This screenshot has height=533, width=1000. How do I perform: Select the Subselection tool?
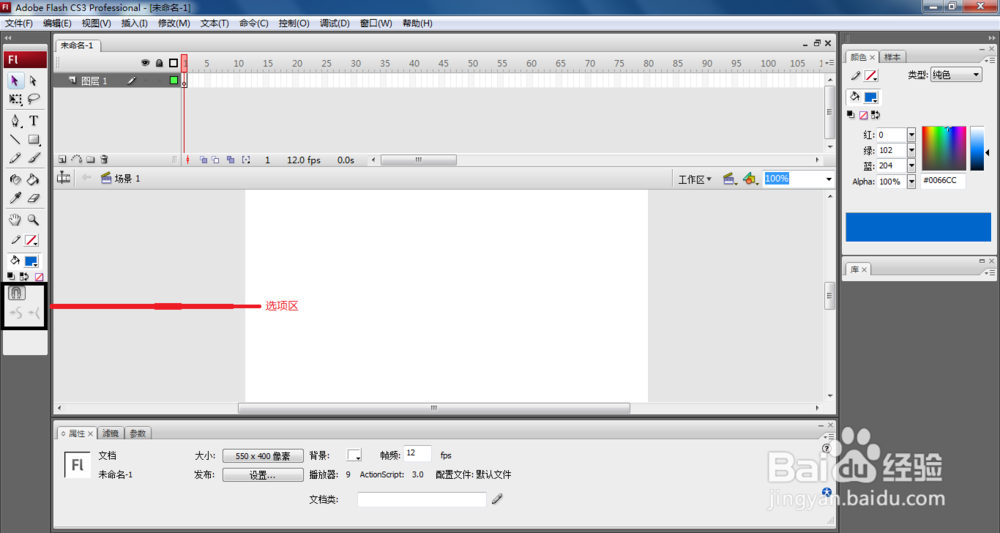pos(33,81)
